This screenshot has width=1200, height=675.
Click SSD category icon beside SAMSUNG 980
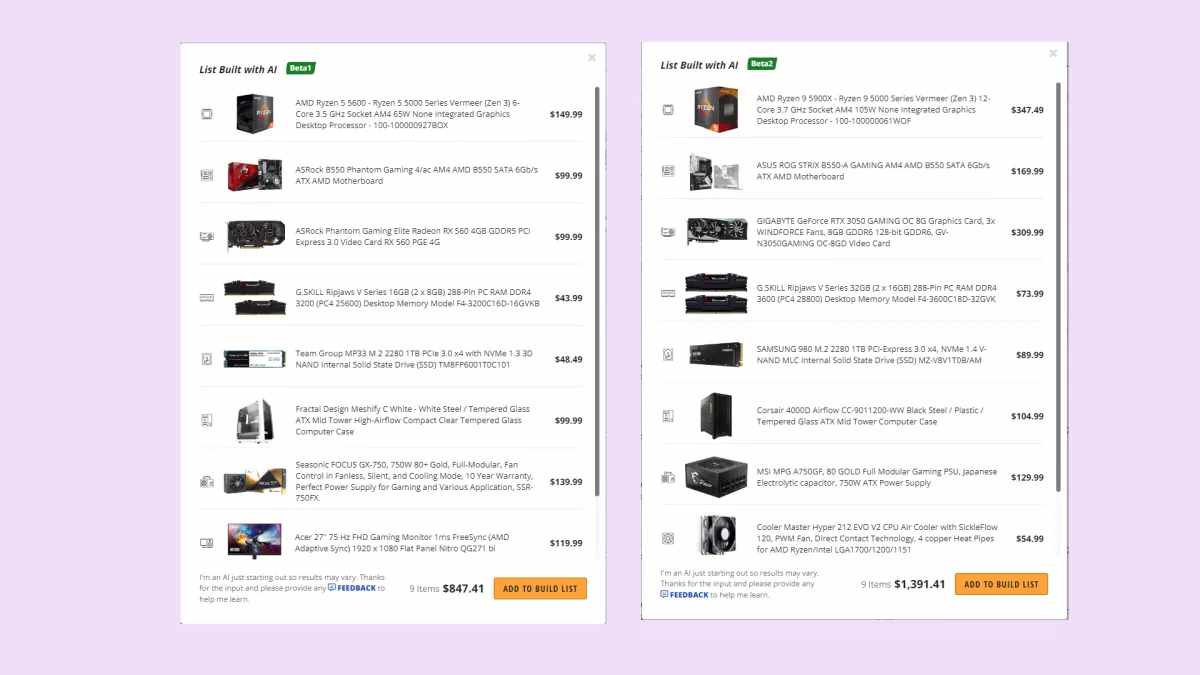click(x=668, y=354)
